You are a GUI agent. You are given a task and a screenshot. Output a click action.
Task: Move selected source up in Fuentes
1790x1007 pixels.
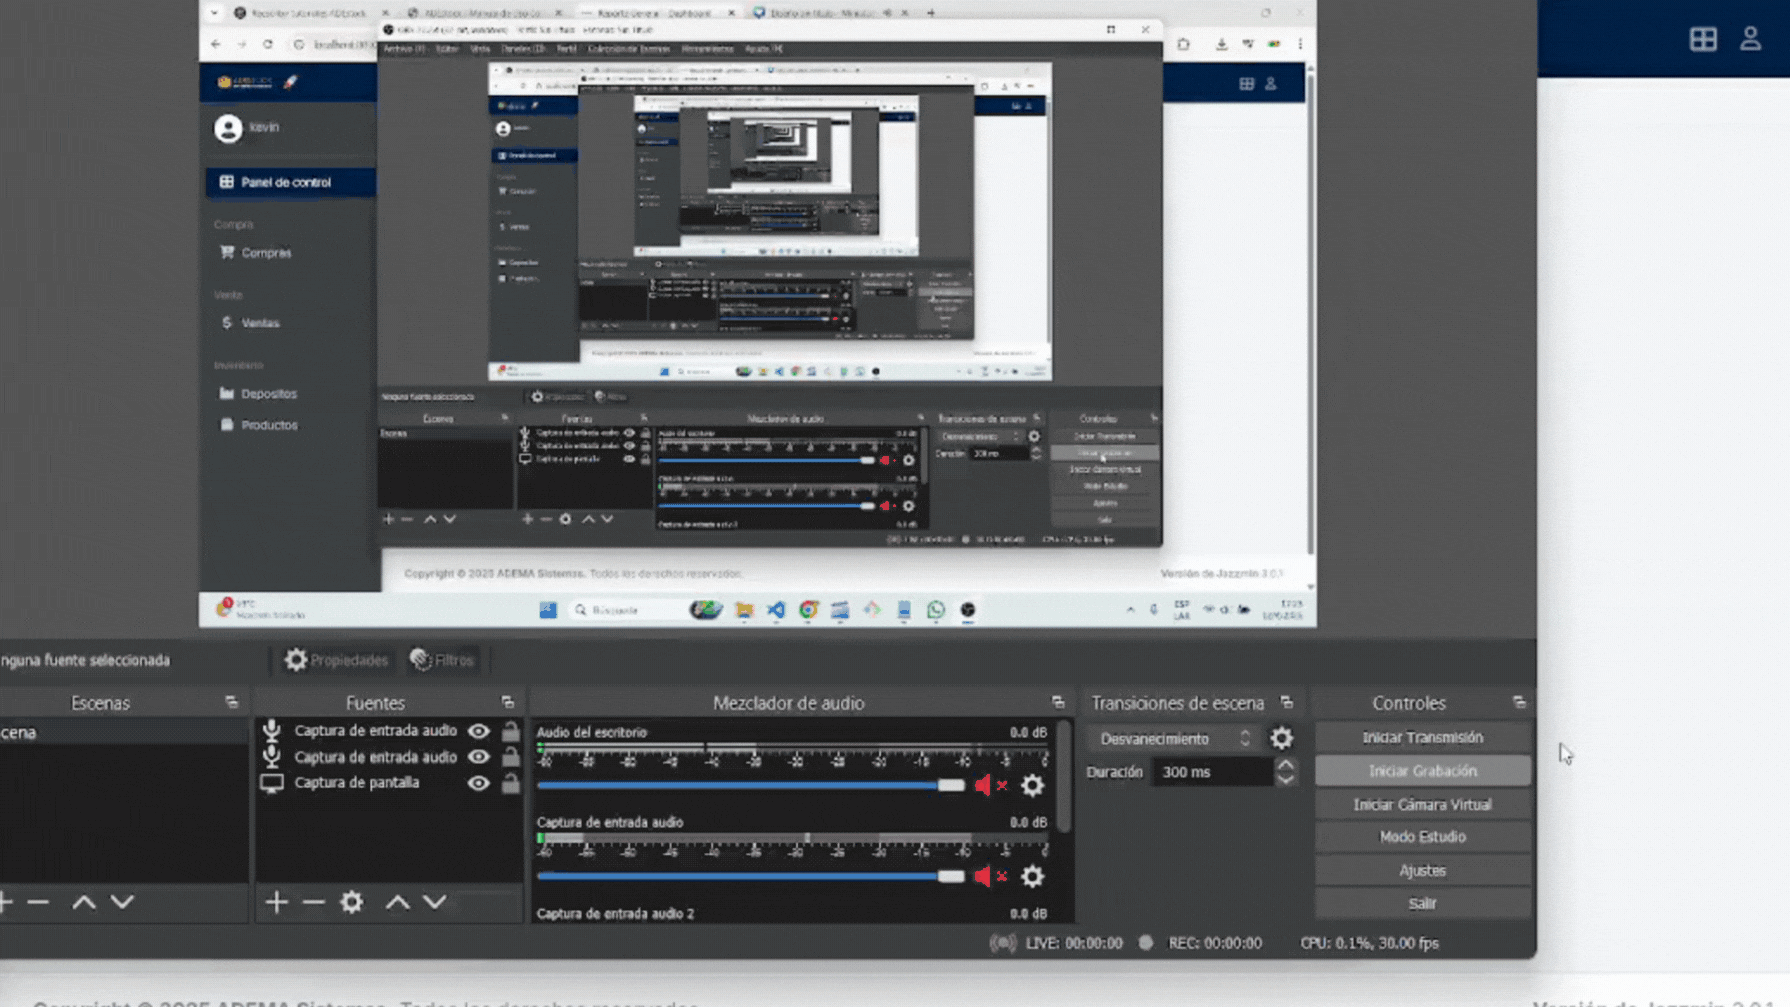click(x=398, y=903)
